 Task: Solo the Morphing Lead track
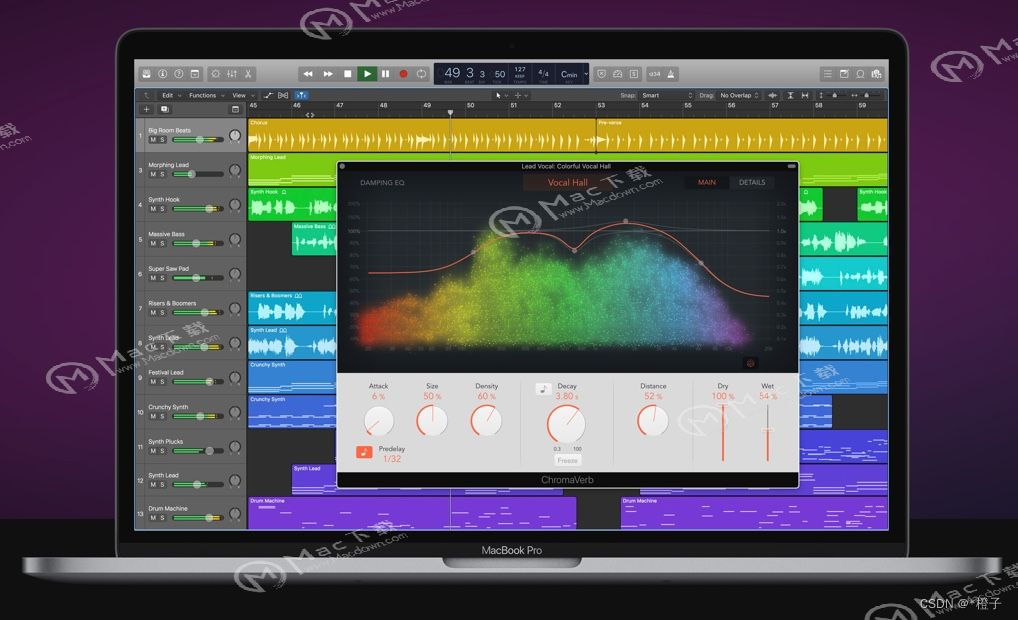[162, 174]
